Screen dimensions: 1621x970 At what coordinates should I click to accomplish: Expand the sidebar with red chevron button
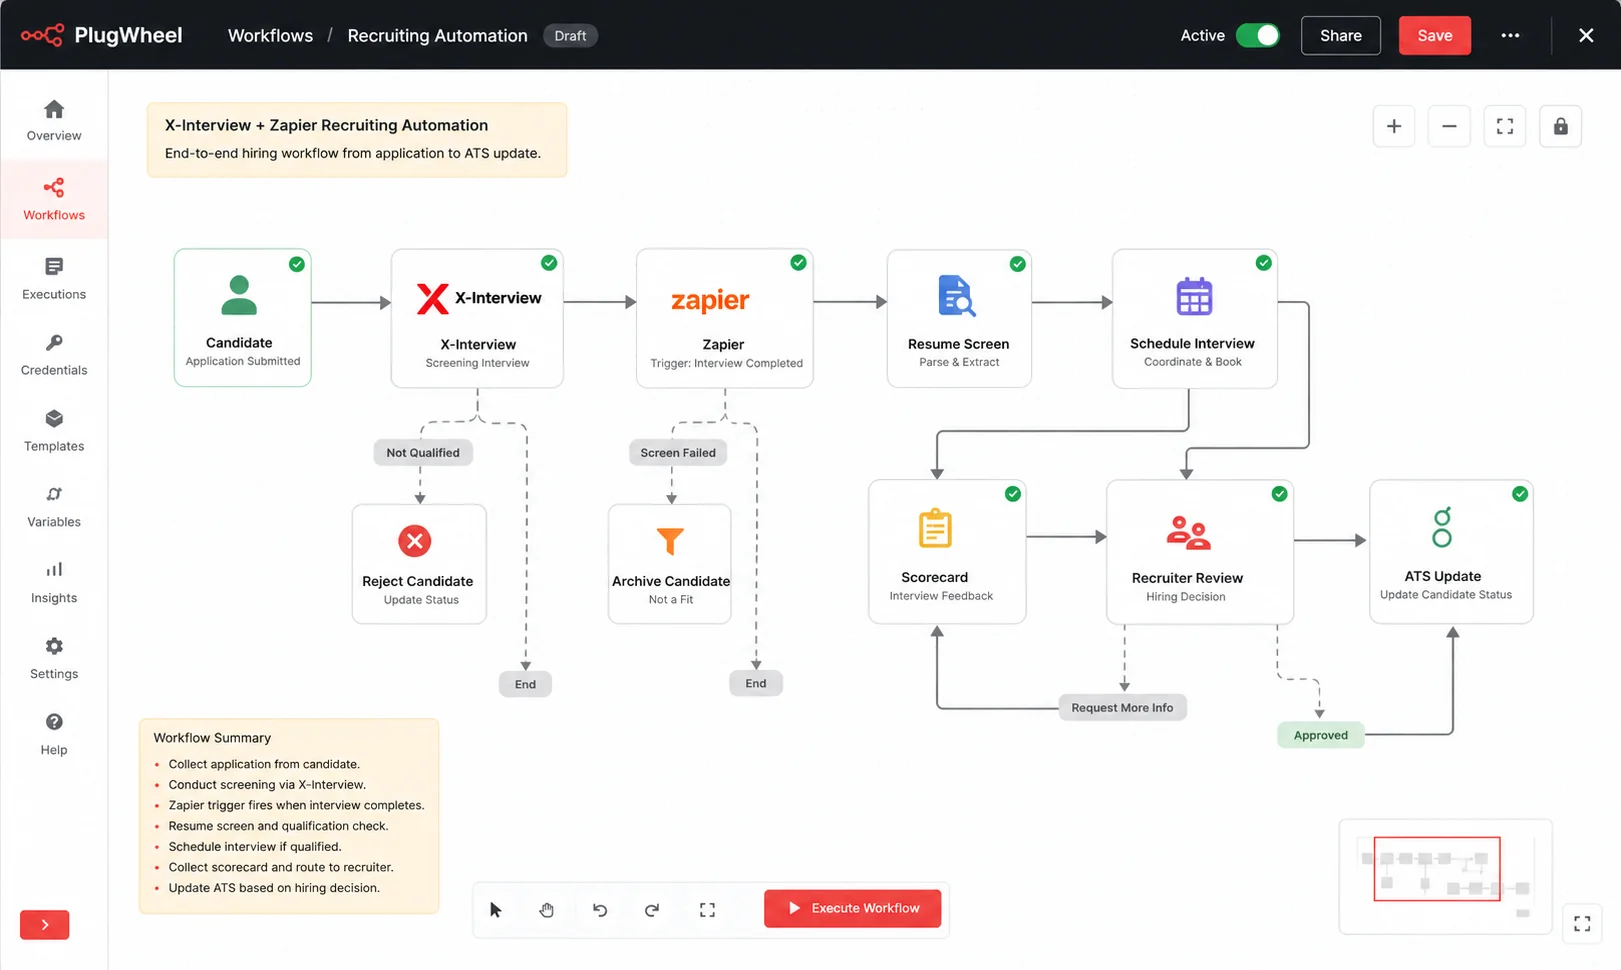pyautogui.click(x=45, y=925)
